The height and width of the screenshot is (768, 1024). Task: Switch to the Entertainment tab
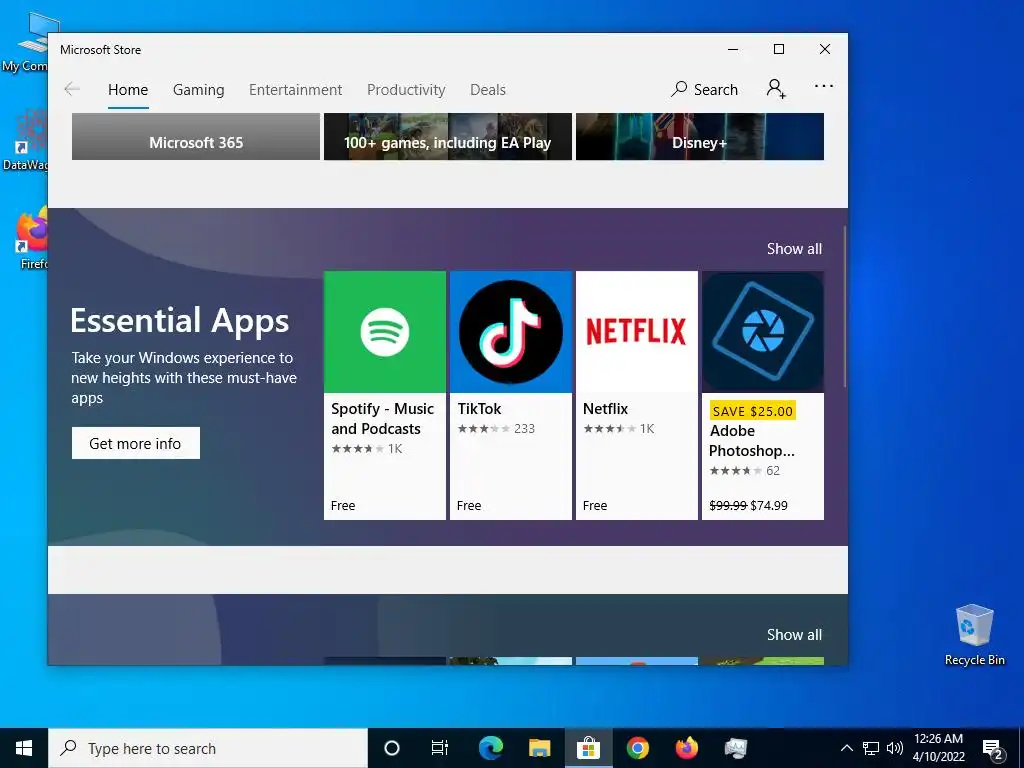pos(295,89)
